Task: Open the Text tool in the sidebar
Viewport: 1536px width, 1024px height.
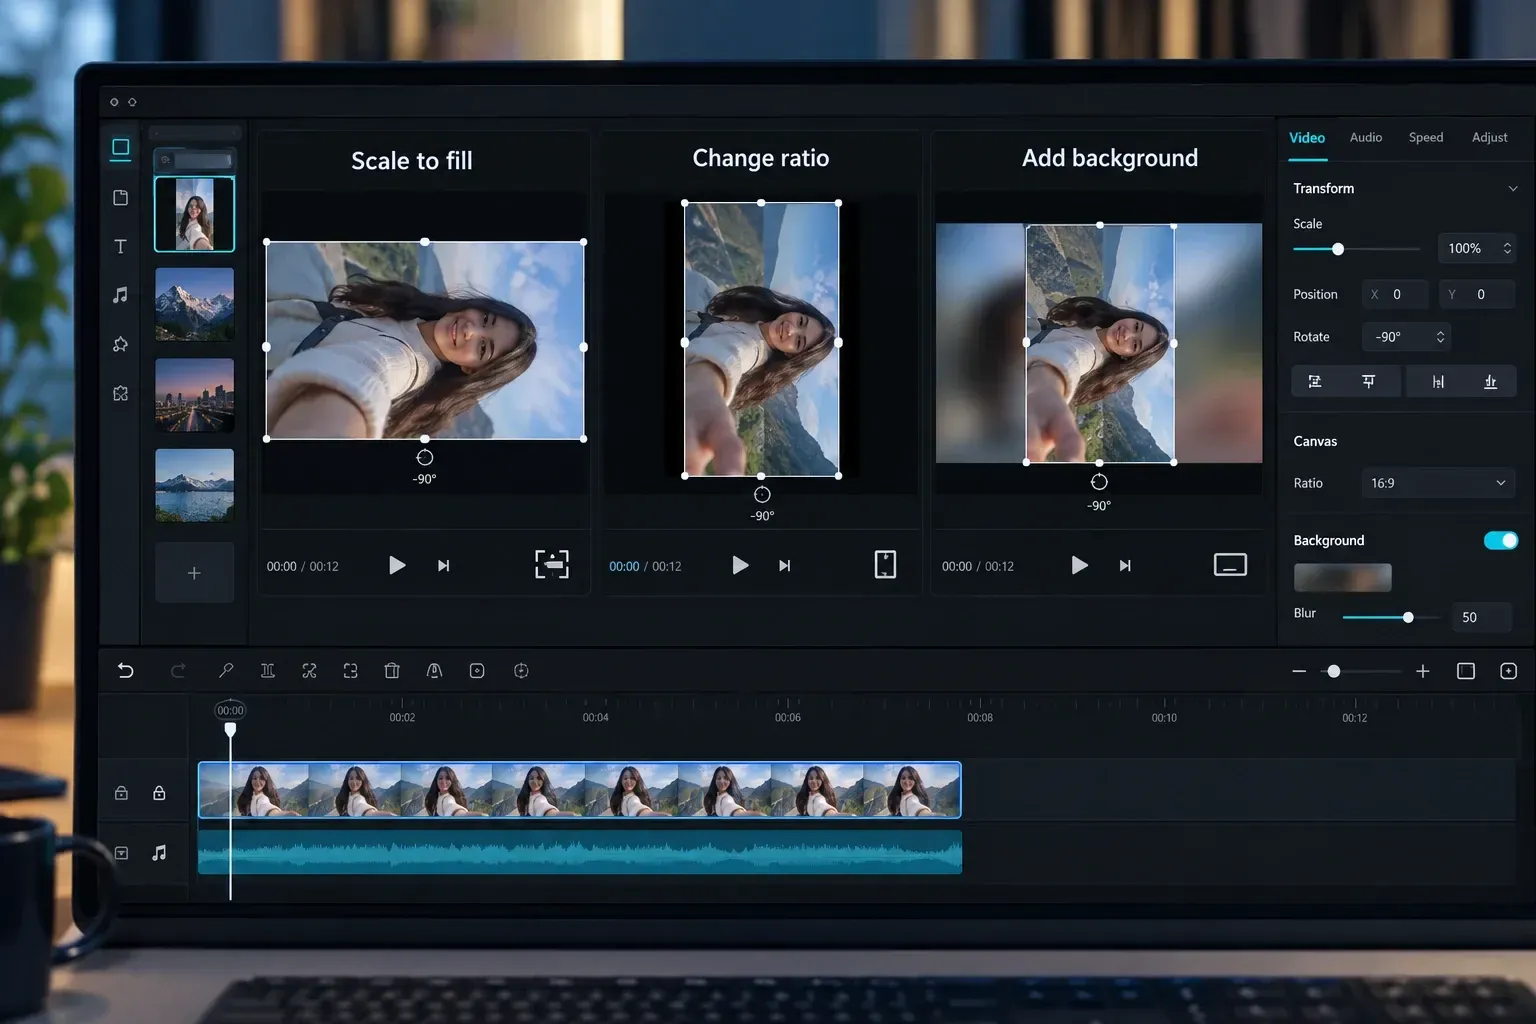Action: (120, 246)
